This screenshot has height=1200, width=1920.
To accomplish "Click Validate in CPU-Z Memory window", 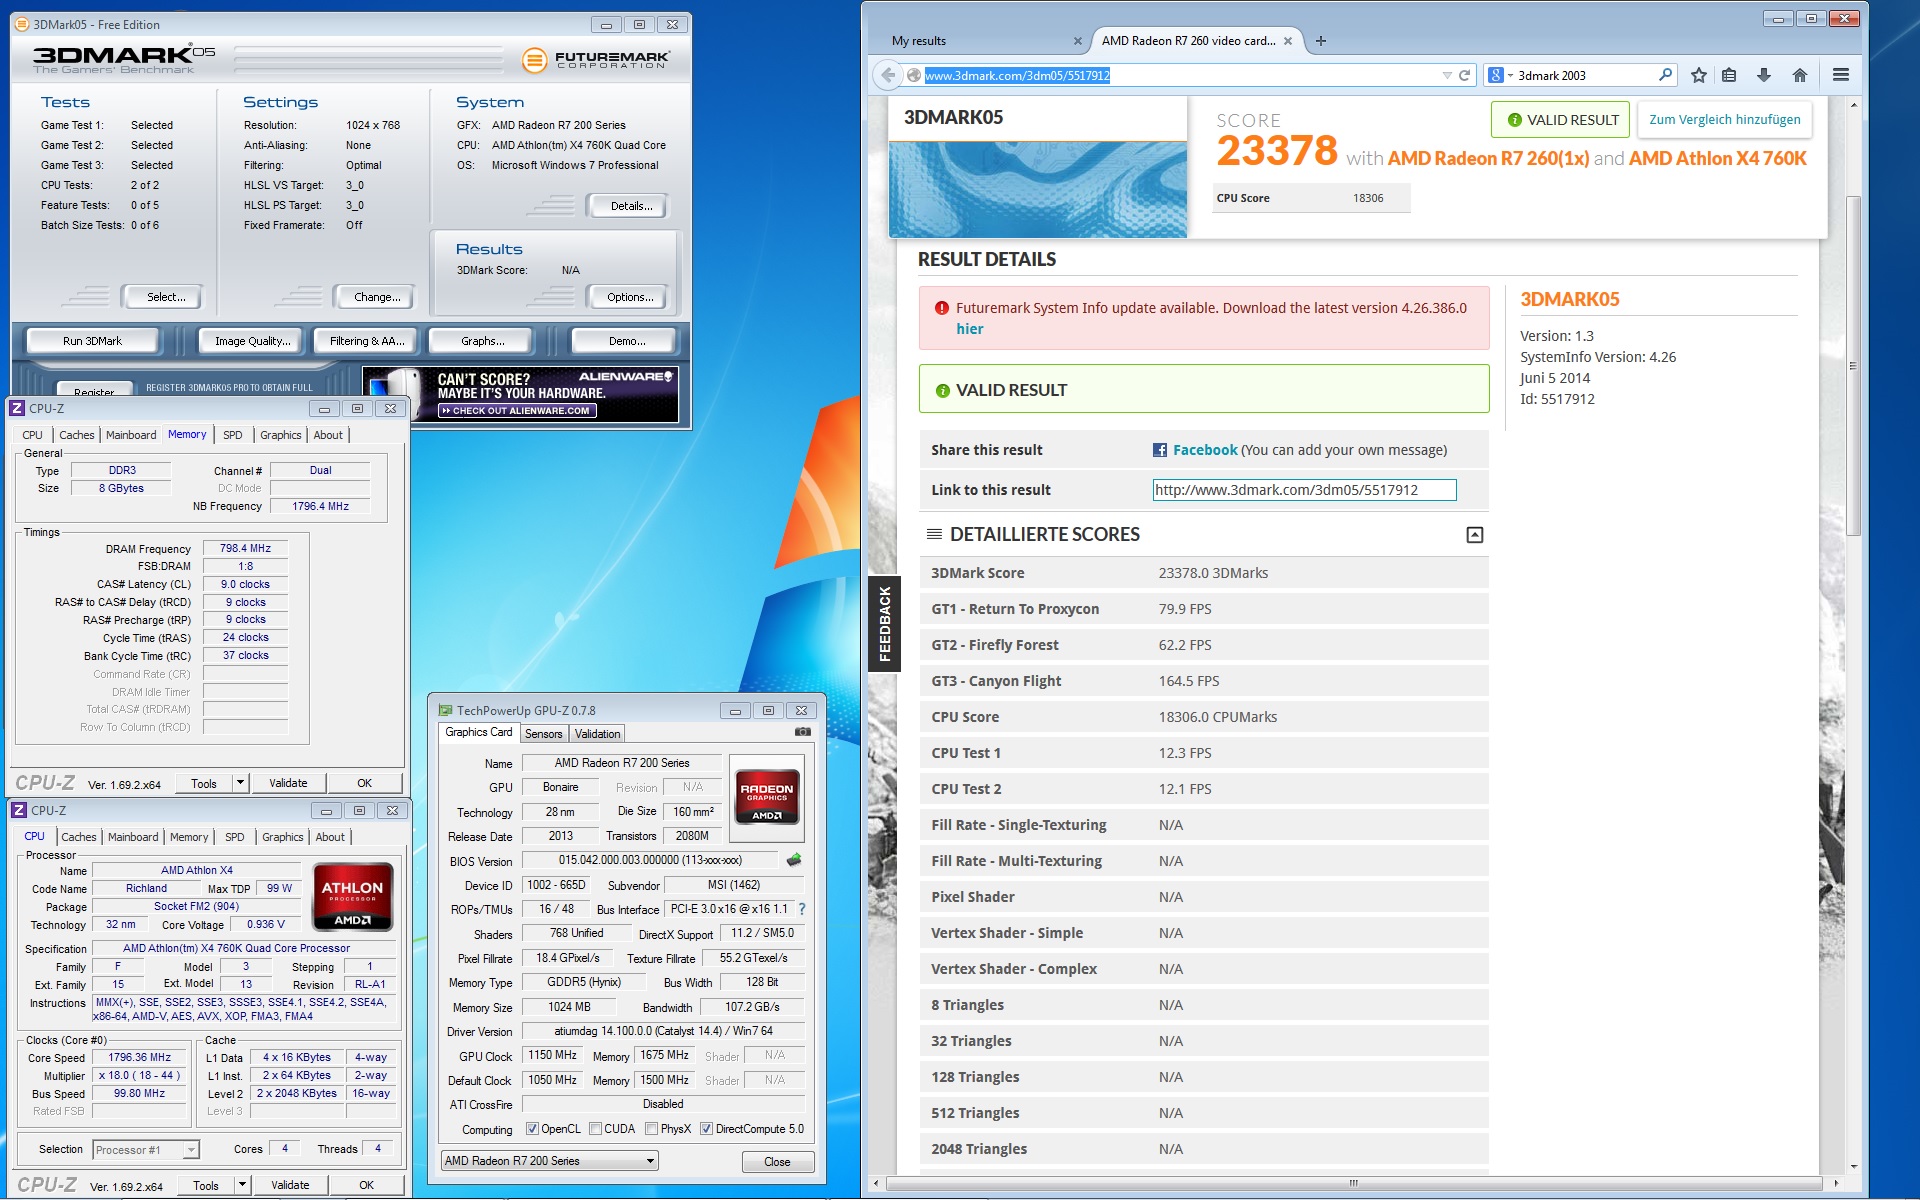I will (288, 783).
